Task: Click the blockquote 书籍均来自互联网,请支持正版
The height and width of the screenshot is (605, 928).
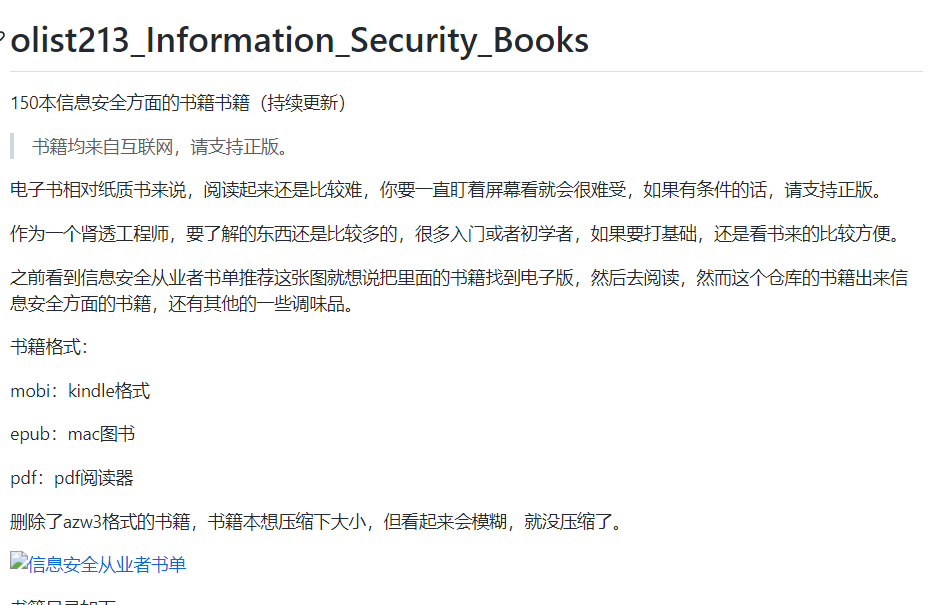Action: (x=160, y=146)
